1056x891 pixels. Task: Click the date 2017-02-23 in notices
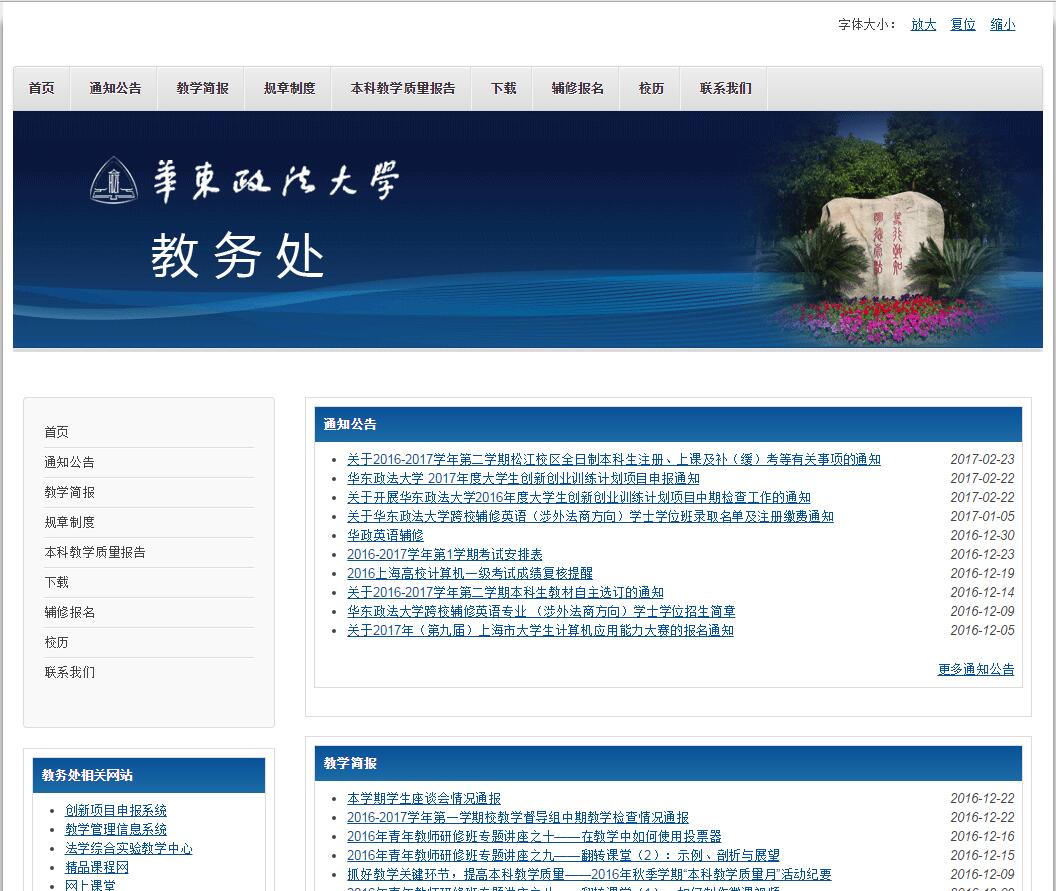tap(982, 459)
